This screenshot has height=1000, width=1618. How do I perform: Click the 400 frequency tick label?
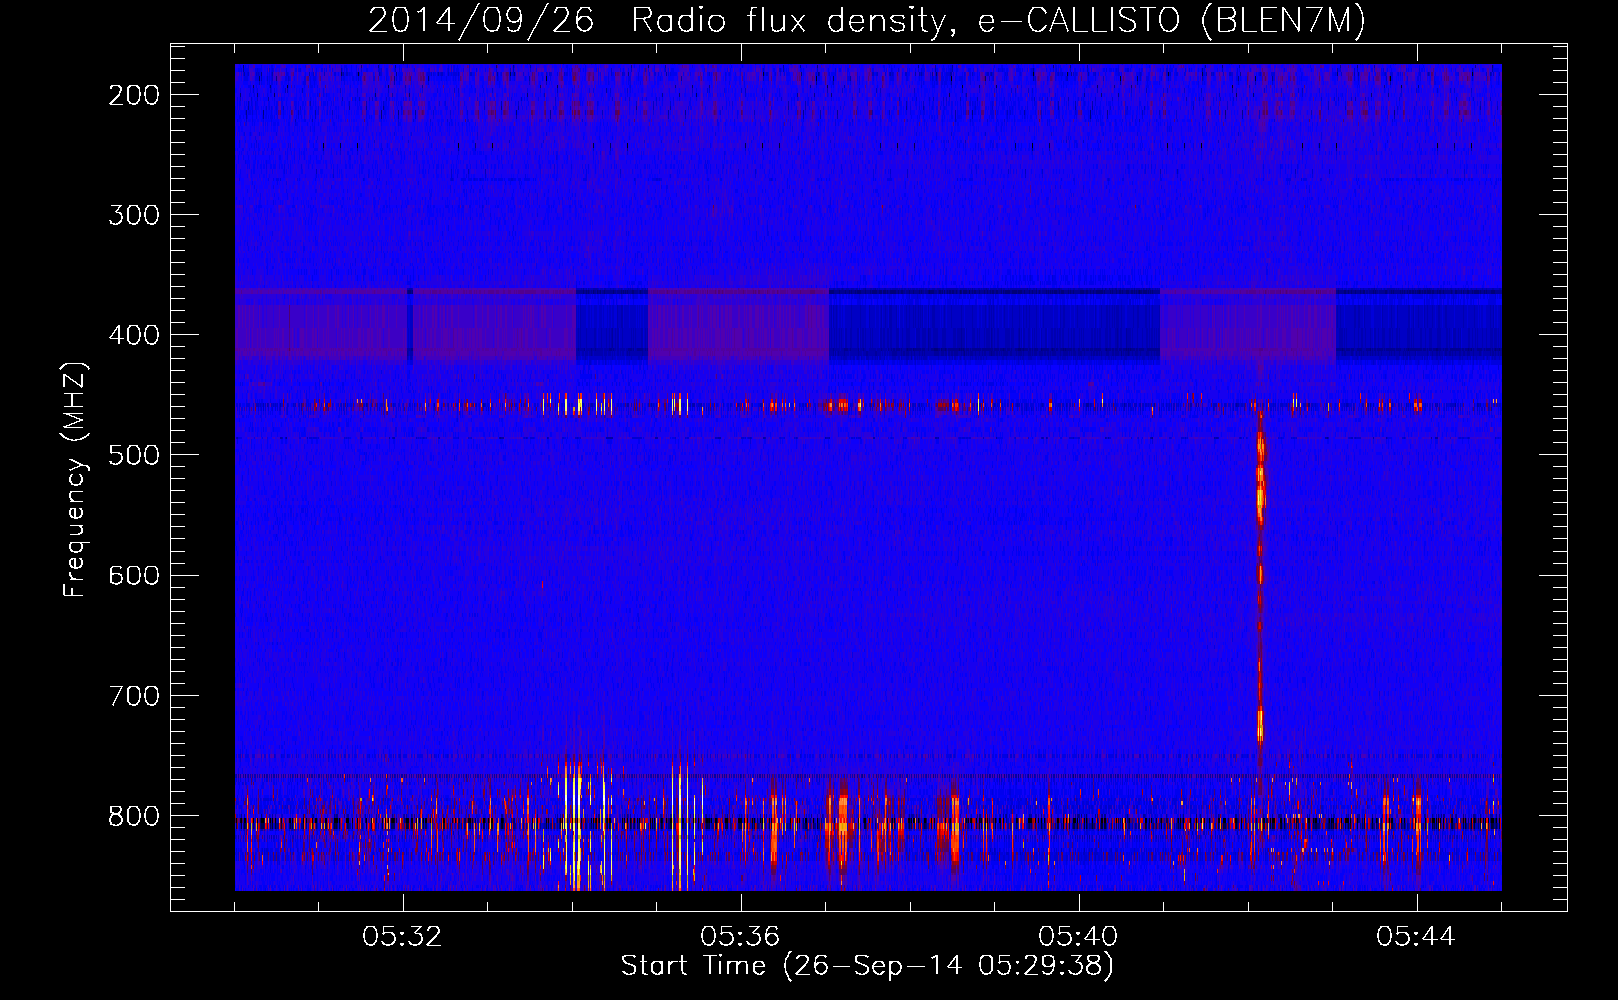coord(133,335)
